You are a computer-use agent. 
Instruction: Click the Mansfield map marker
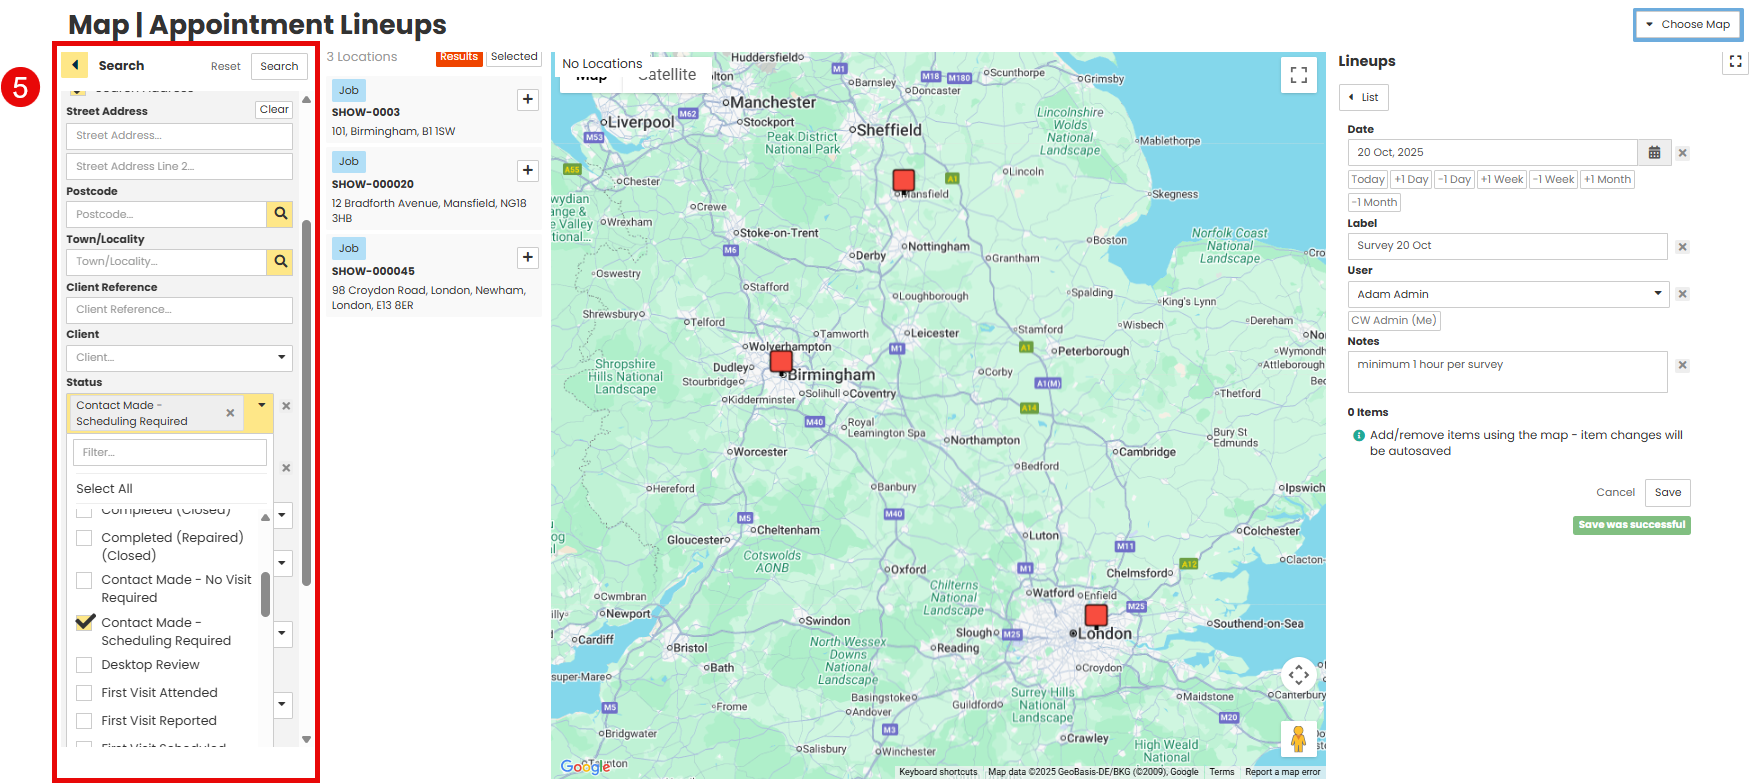[x=904, y=180]
